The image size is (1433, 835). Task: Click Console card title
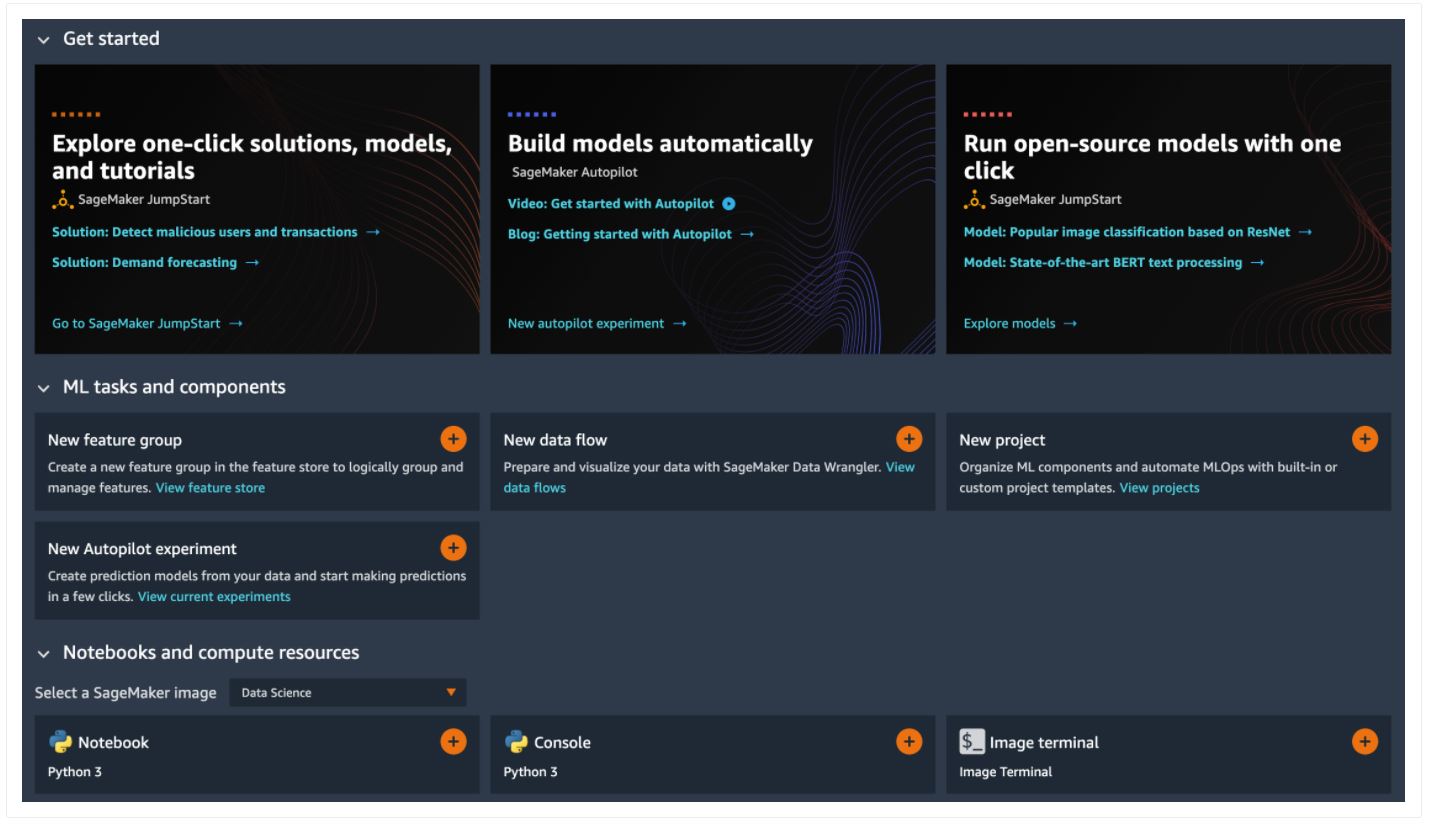click(562, 743)
